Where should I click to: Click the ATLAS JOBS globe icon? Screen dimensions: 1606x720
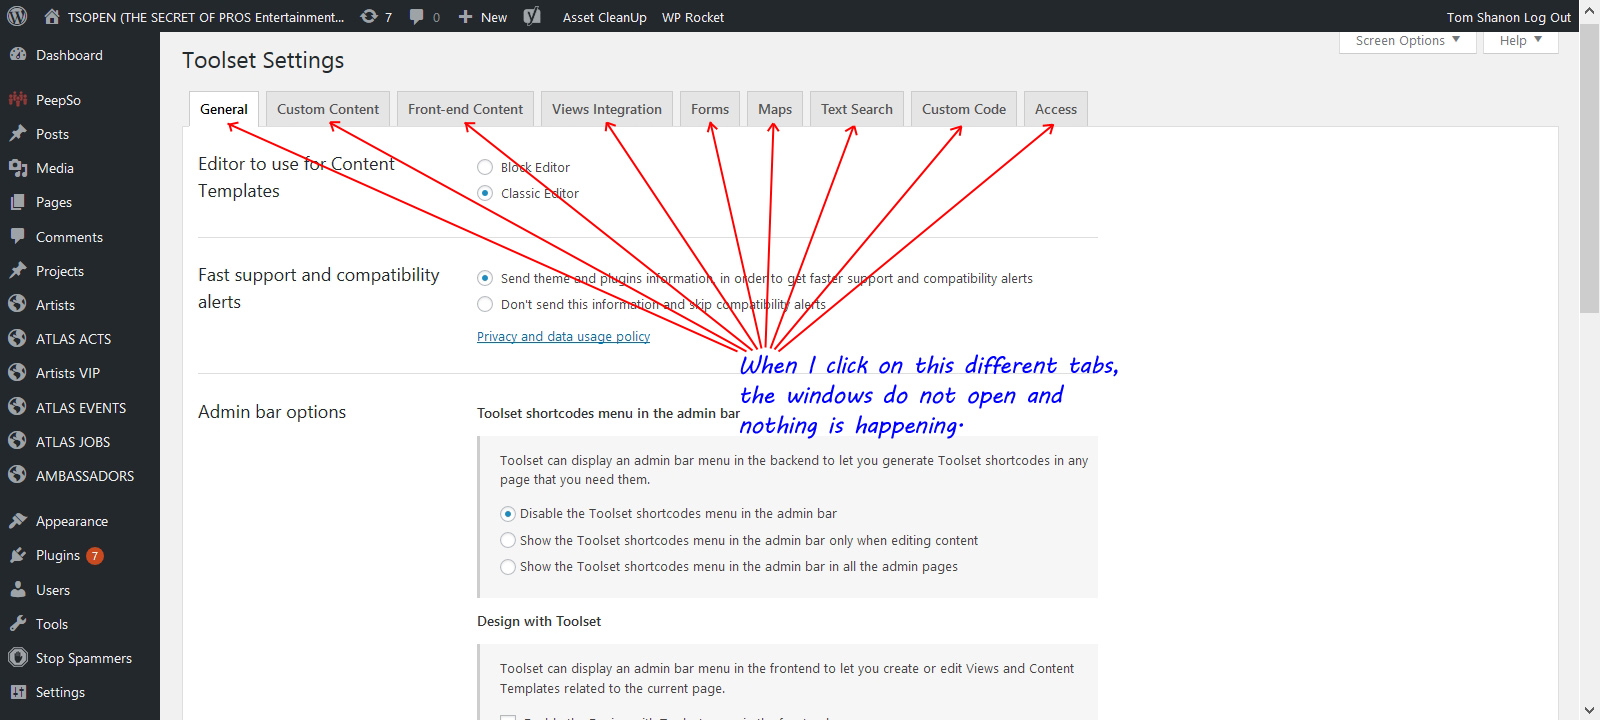pyautogui.click(x=17, y=441)
